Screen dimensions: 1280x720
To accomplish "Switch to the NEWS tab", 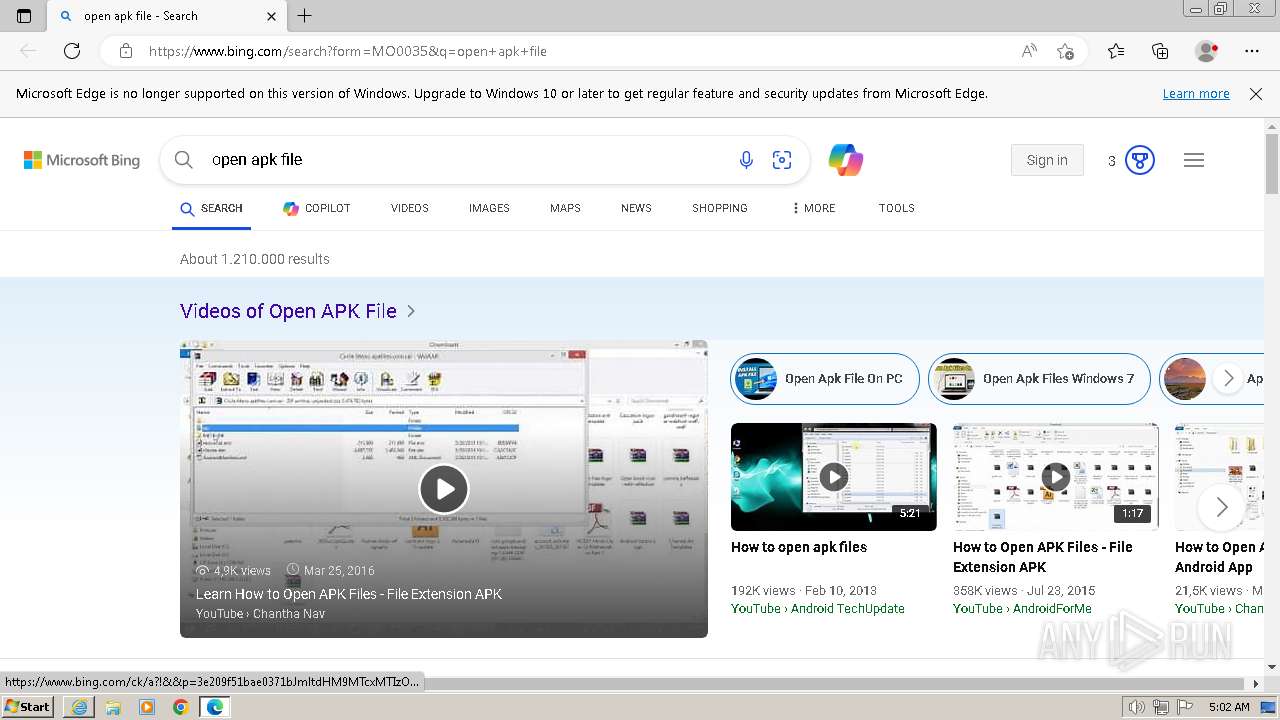I will pyautogui.click(x=636, y=208).
